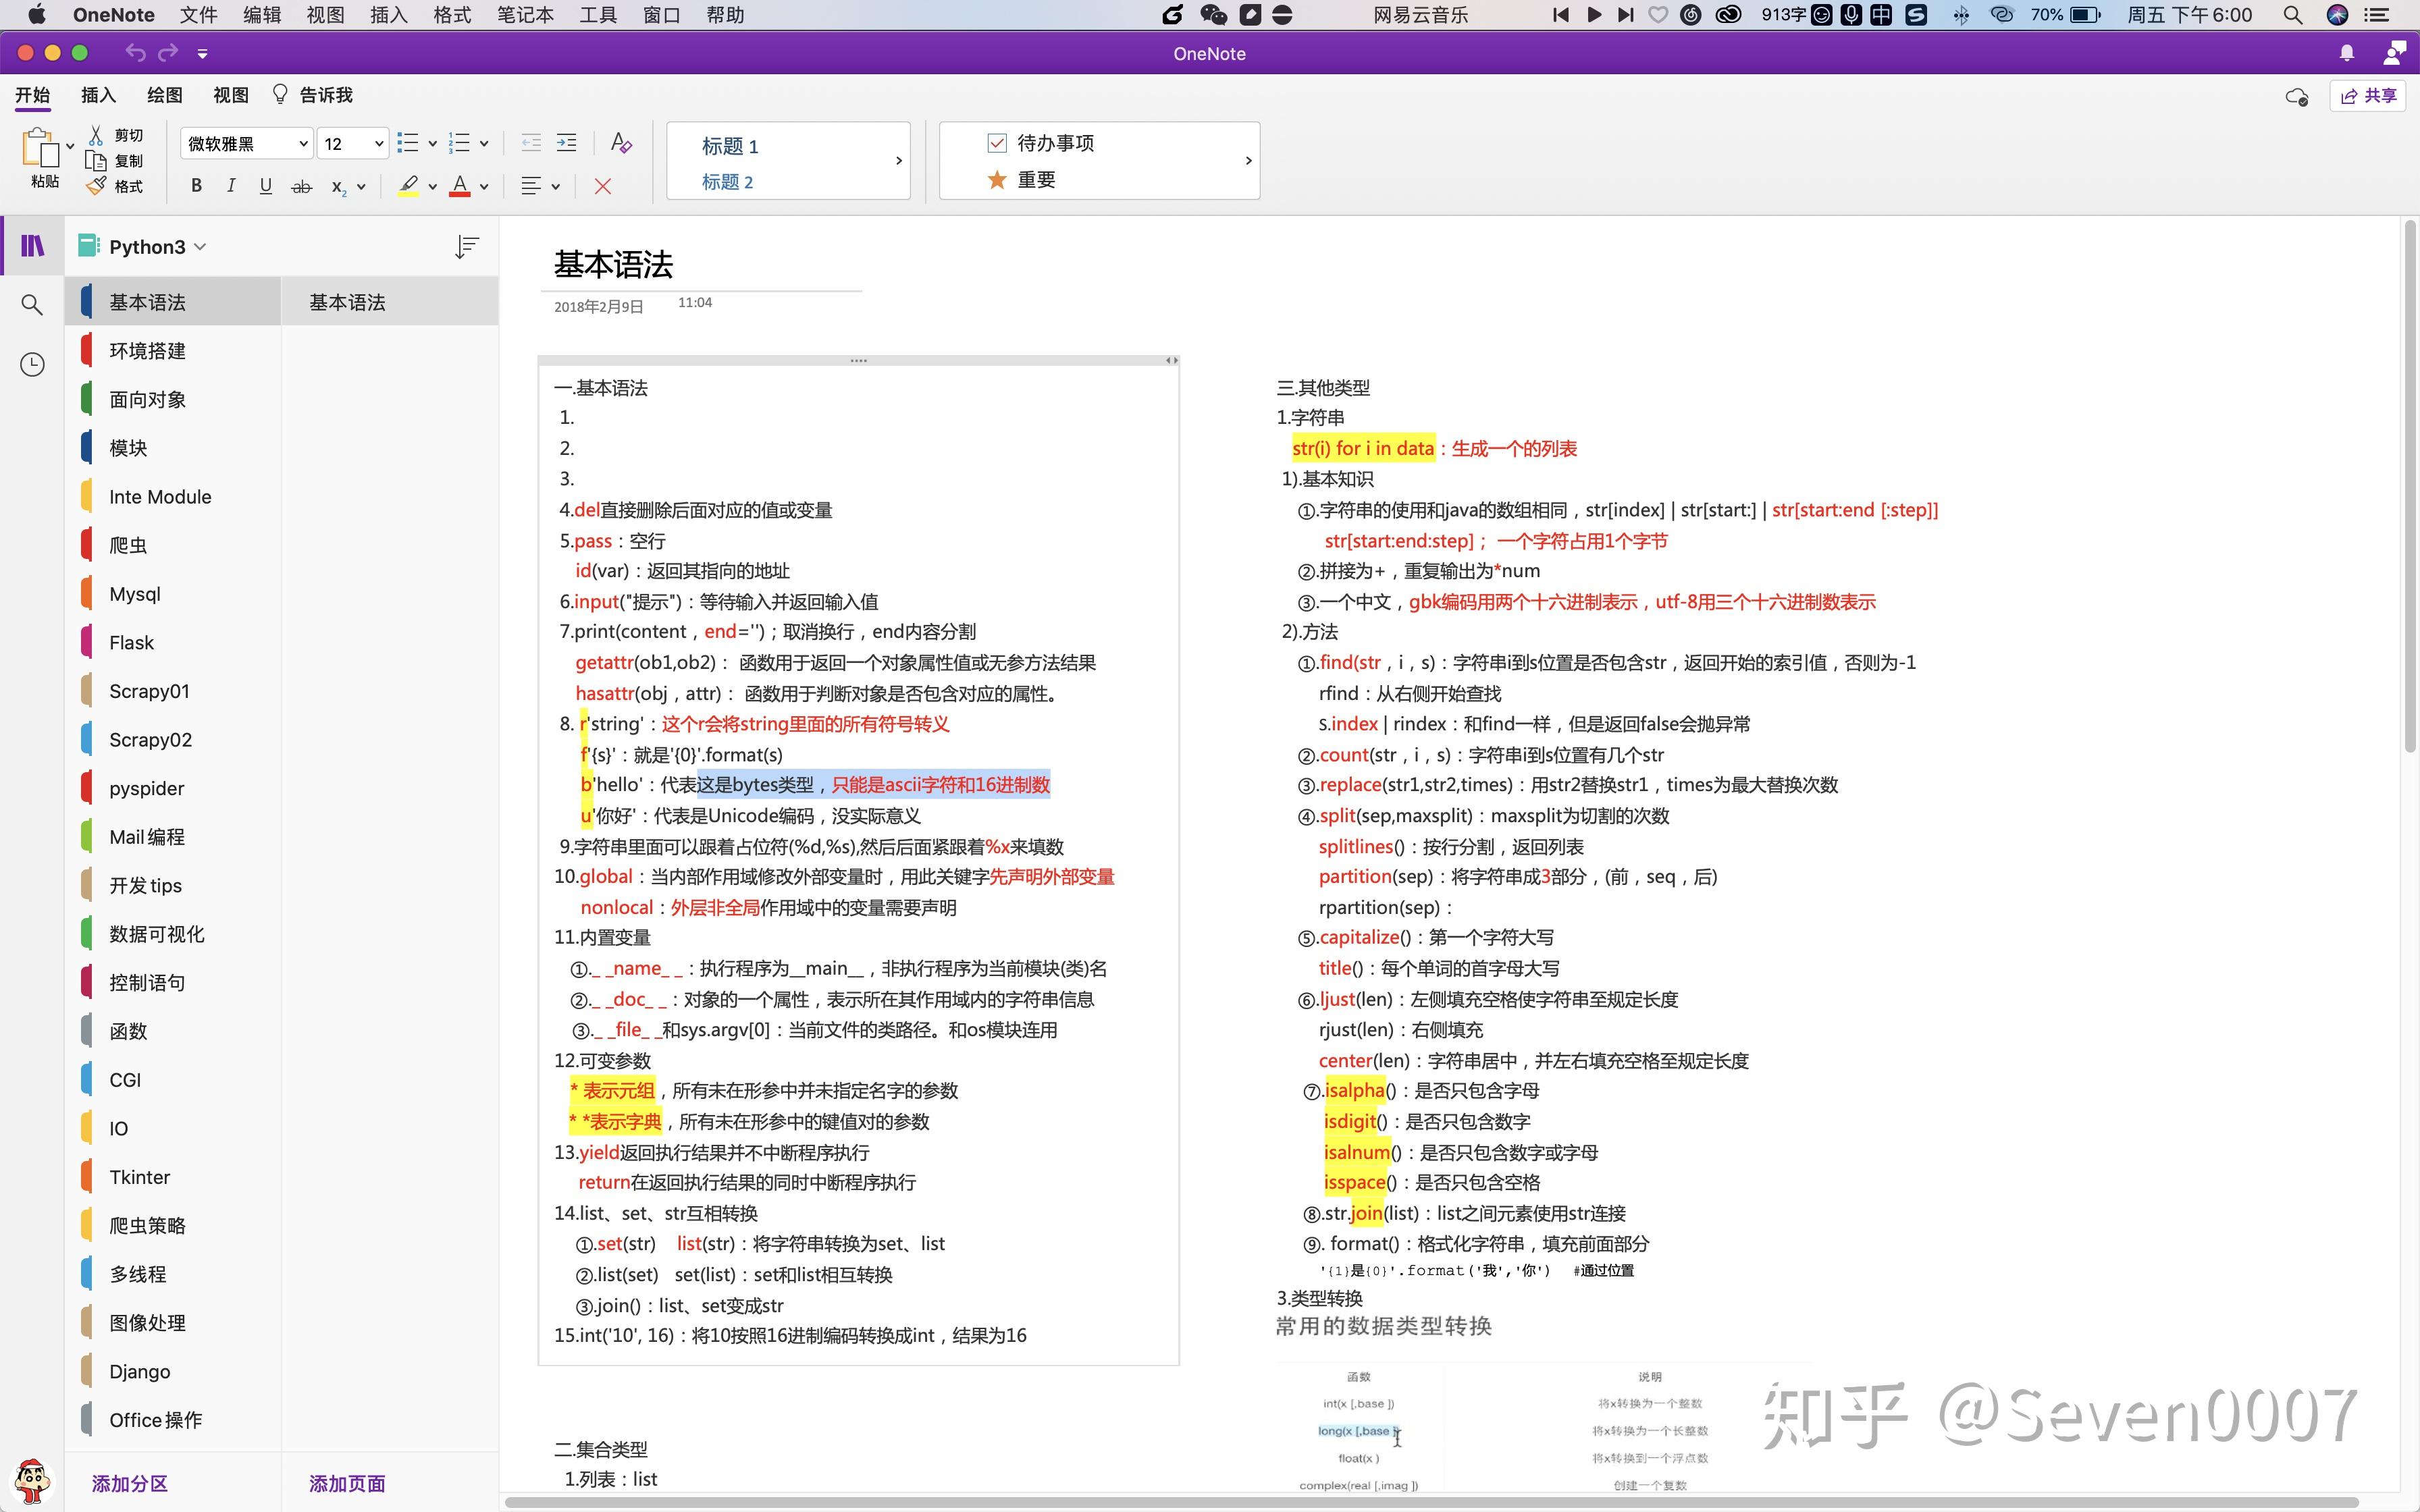Expand the heading styles gallery
Screen dimensions: 2420x1512
[x=899, y=161]
